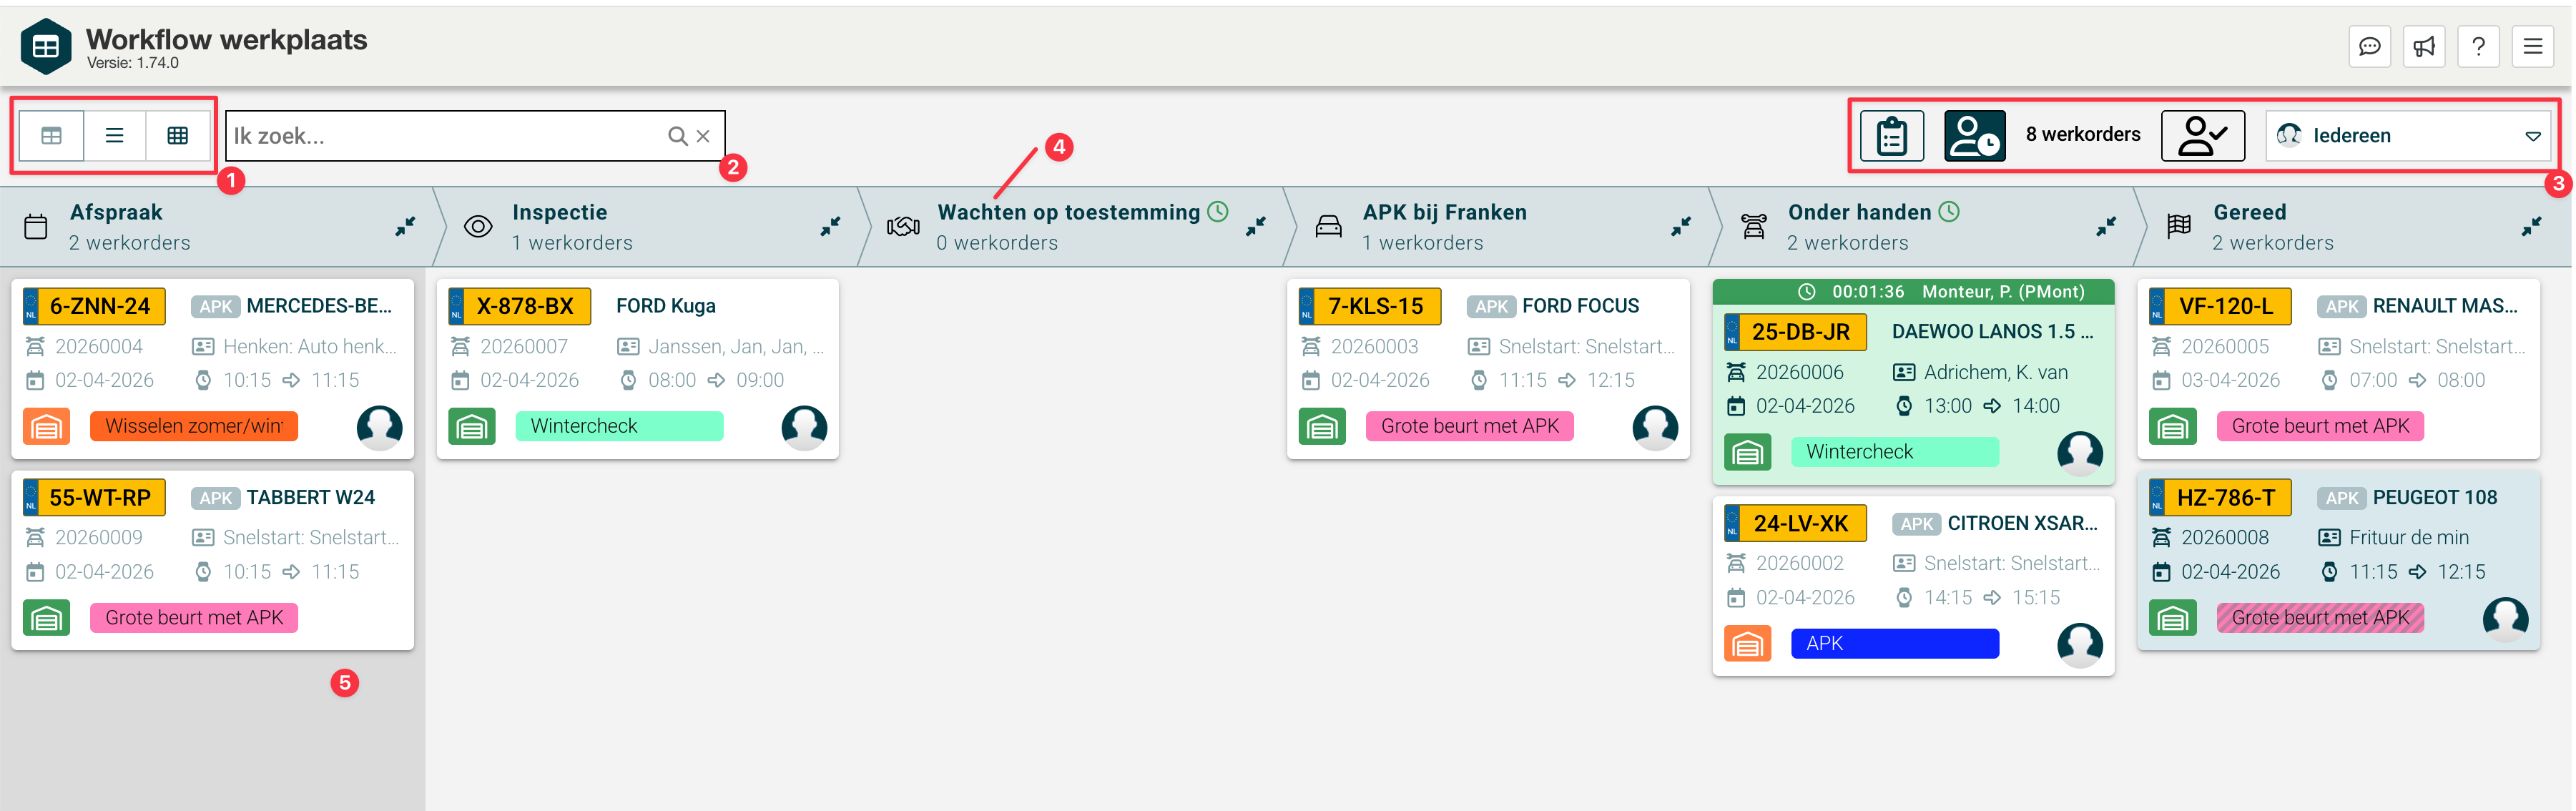
Task: Open the hamburger menu icon
Action: tap(2532, 46)
